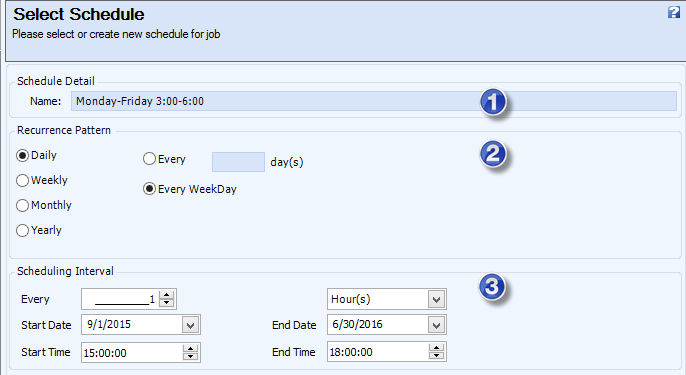Expand the Hour(s) interval unit dropdown
The image size is (686, 375).
(436, 300)
